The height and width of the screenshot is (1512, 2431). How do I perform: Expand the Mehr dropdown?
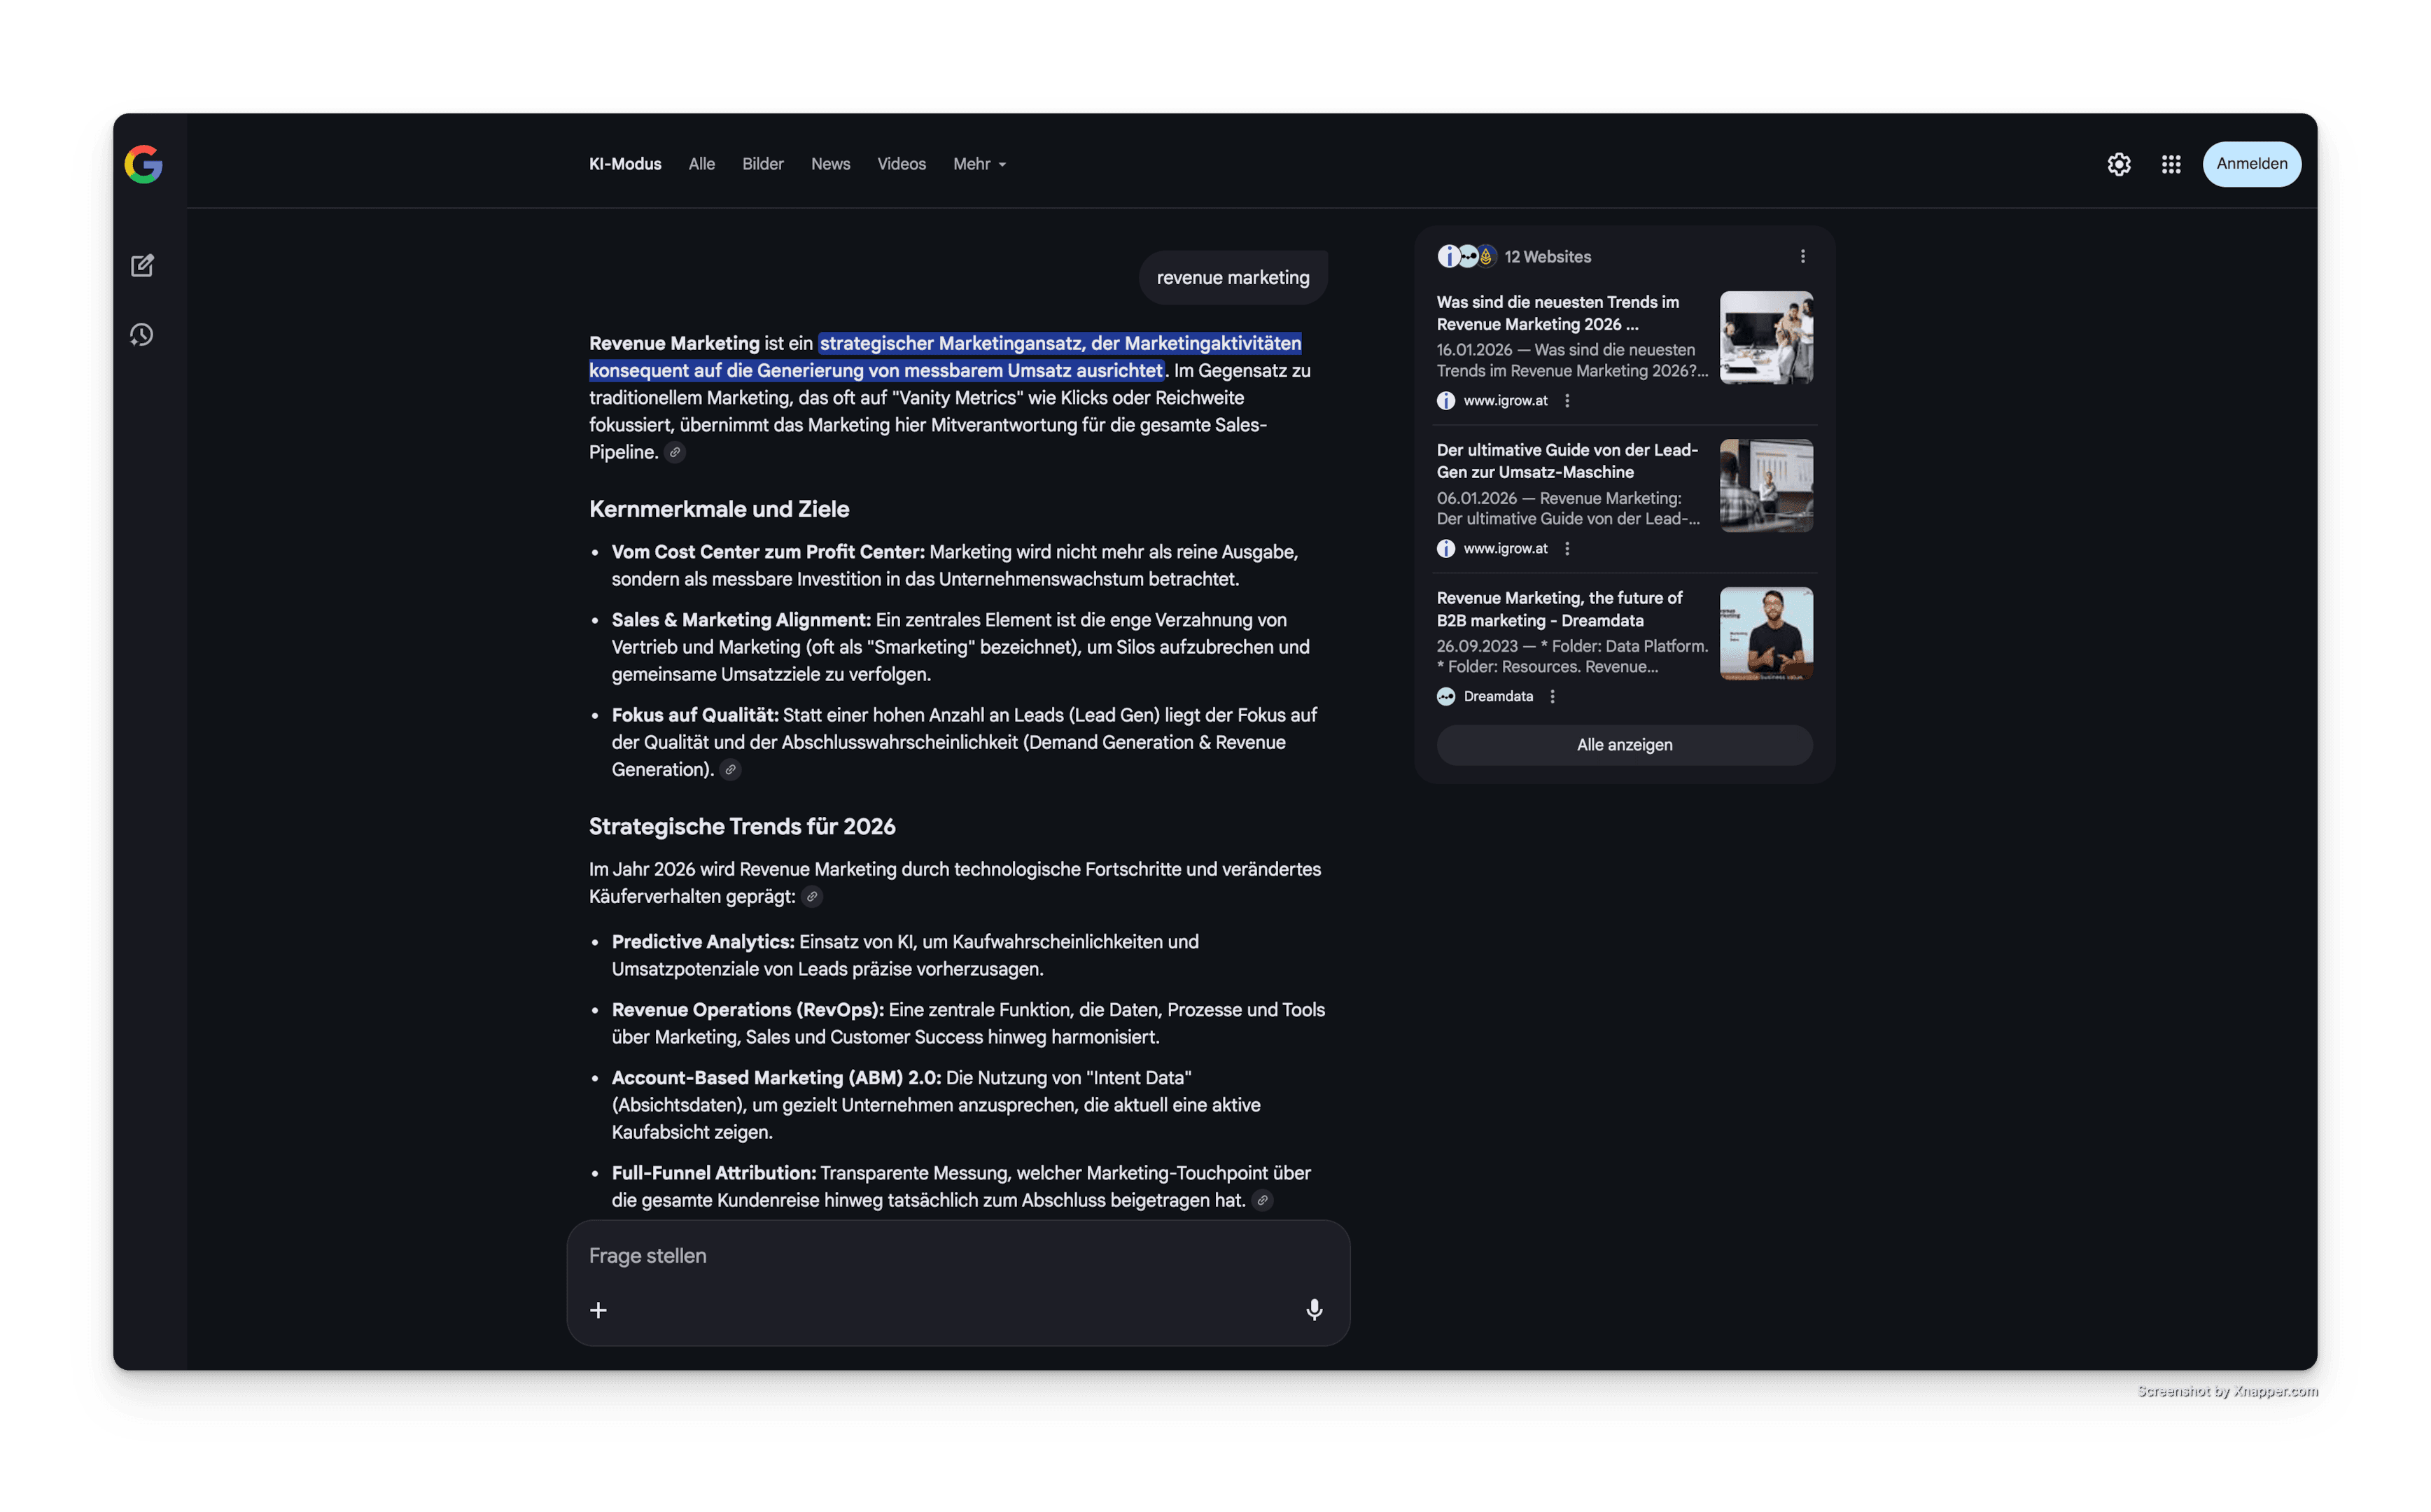tap(979, 164)
